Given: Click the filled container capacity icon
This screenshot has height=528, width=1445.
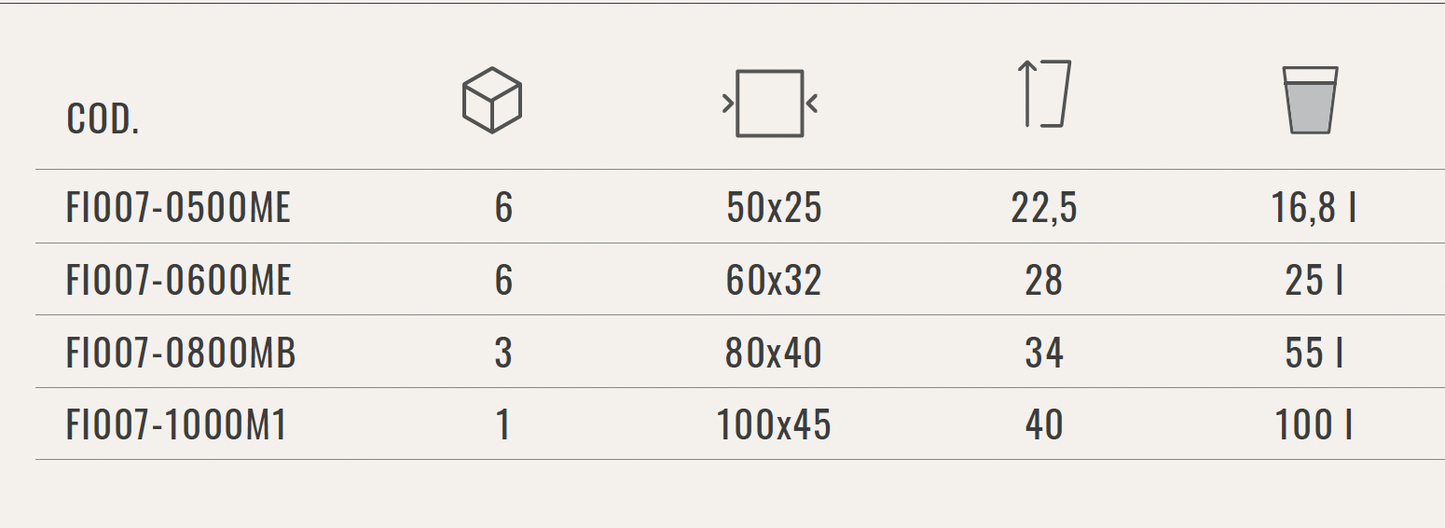Looking at the screenshot, I should click(x=1310, y=100).
